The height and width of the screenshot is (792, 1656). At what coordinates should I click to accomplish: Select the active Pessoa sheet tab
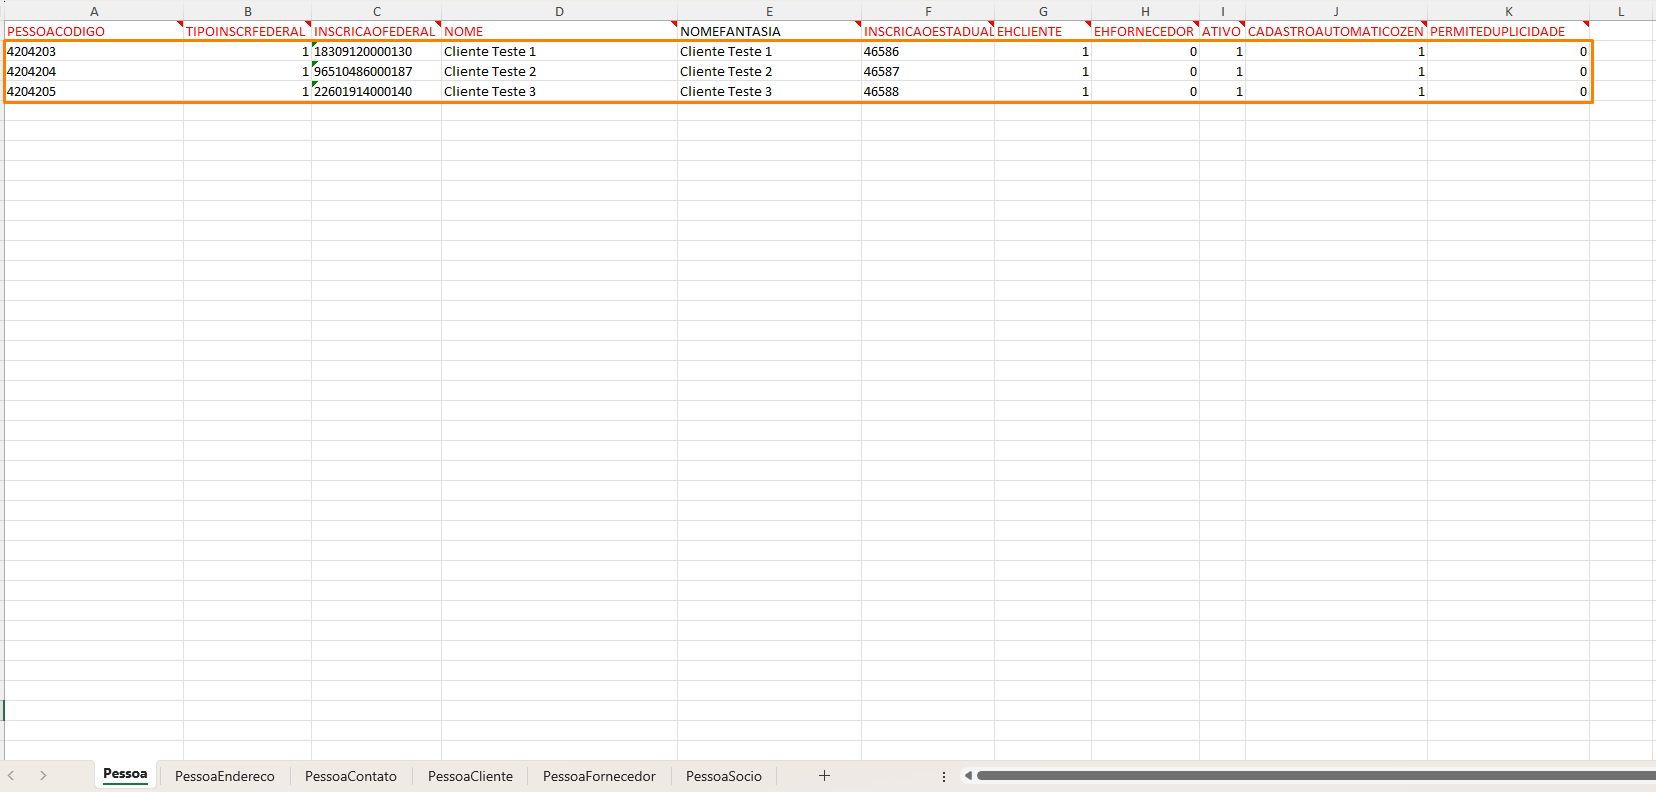tap(125, 774)
